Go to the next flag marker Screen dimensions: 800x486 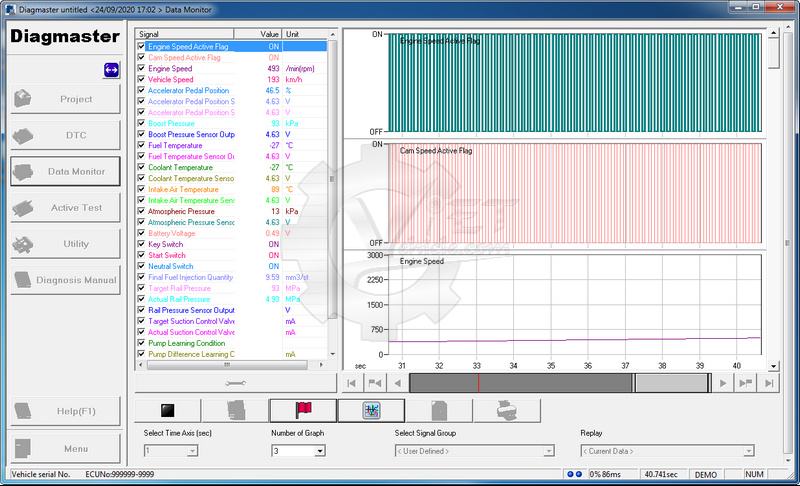tap(746, 383)
